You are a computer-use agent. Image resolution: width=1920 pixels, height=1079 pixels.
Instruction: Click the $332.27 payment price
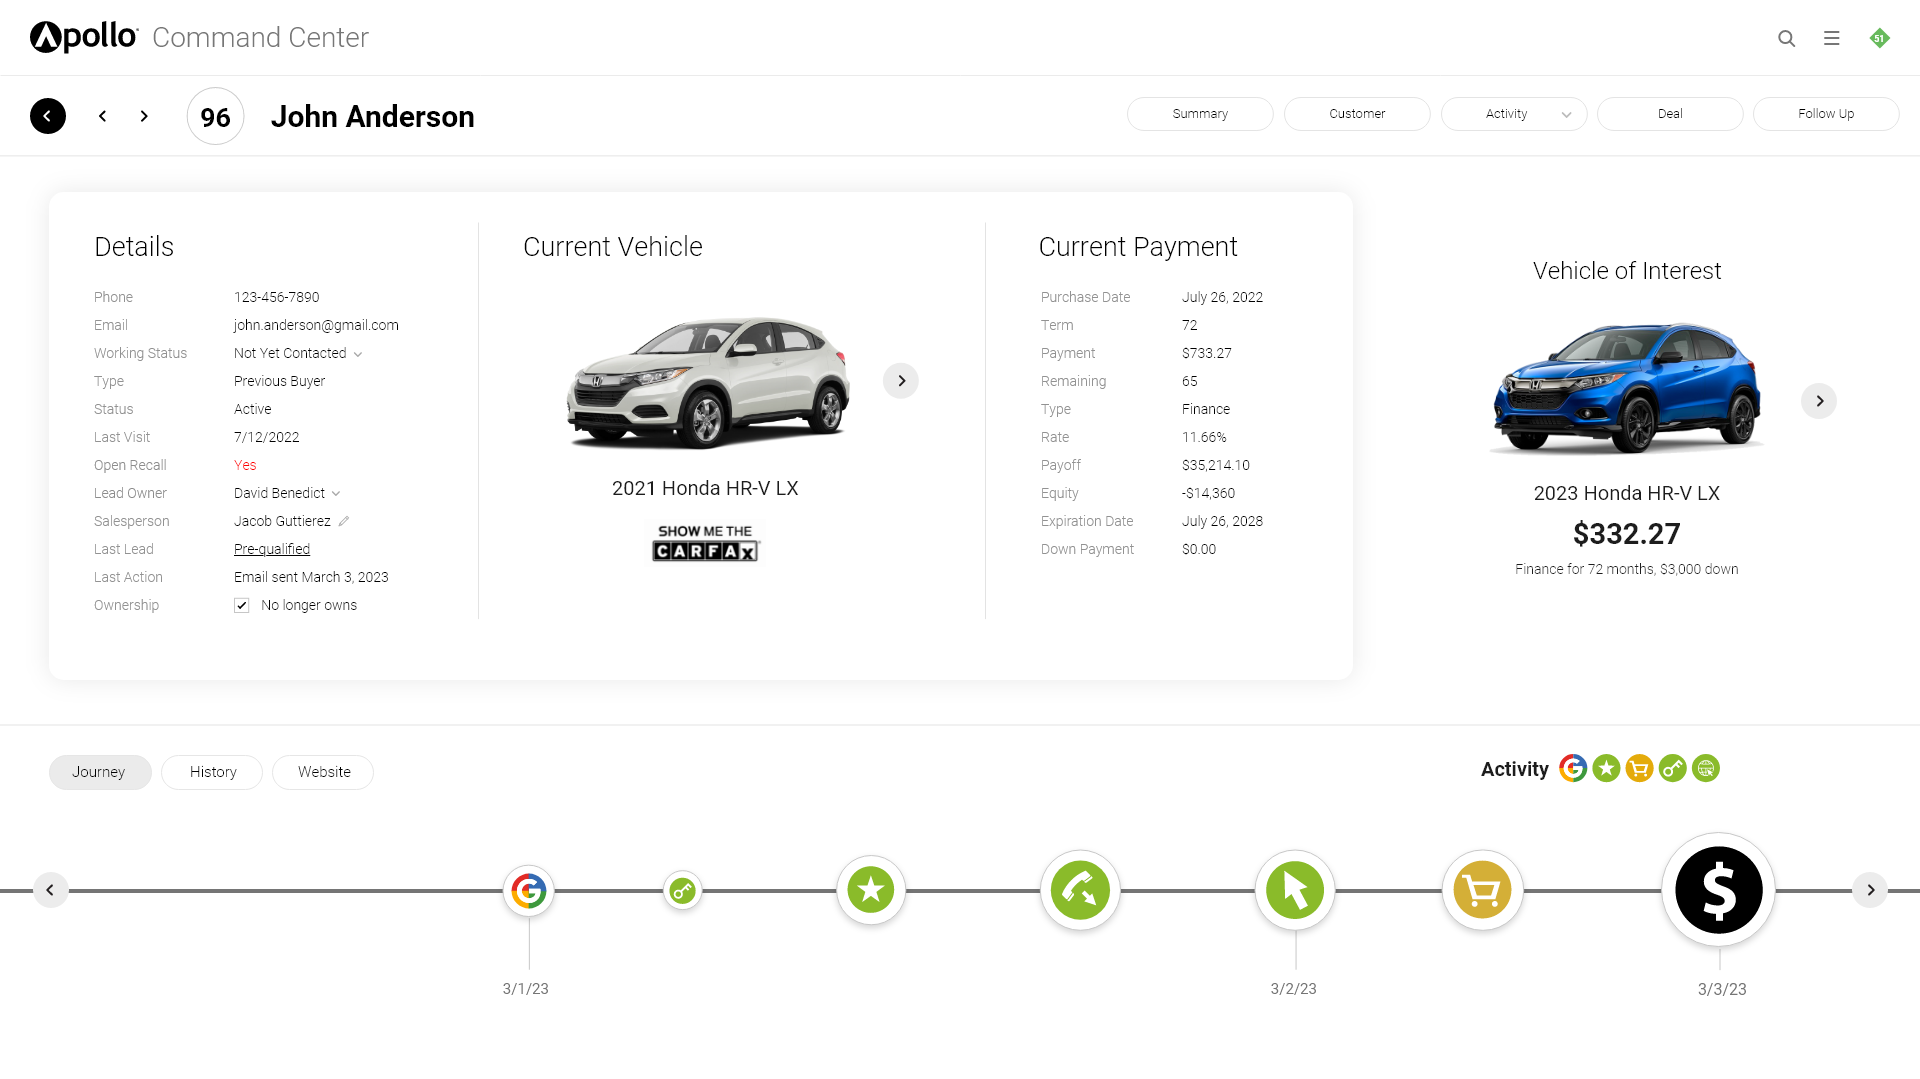(1627, 534)
